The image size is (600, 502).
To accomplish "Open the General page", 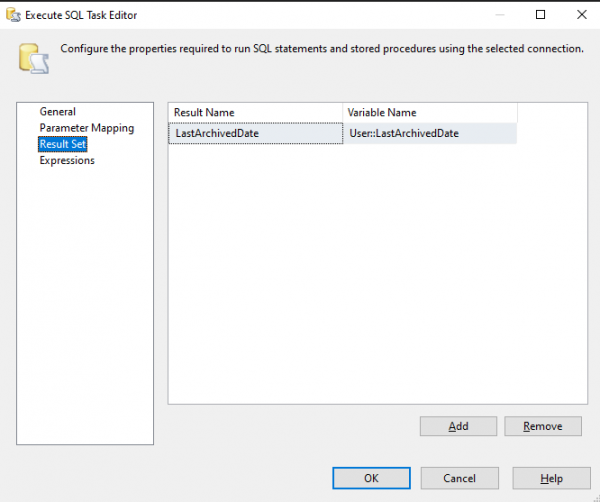I will 57,112.
